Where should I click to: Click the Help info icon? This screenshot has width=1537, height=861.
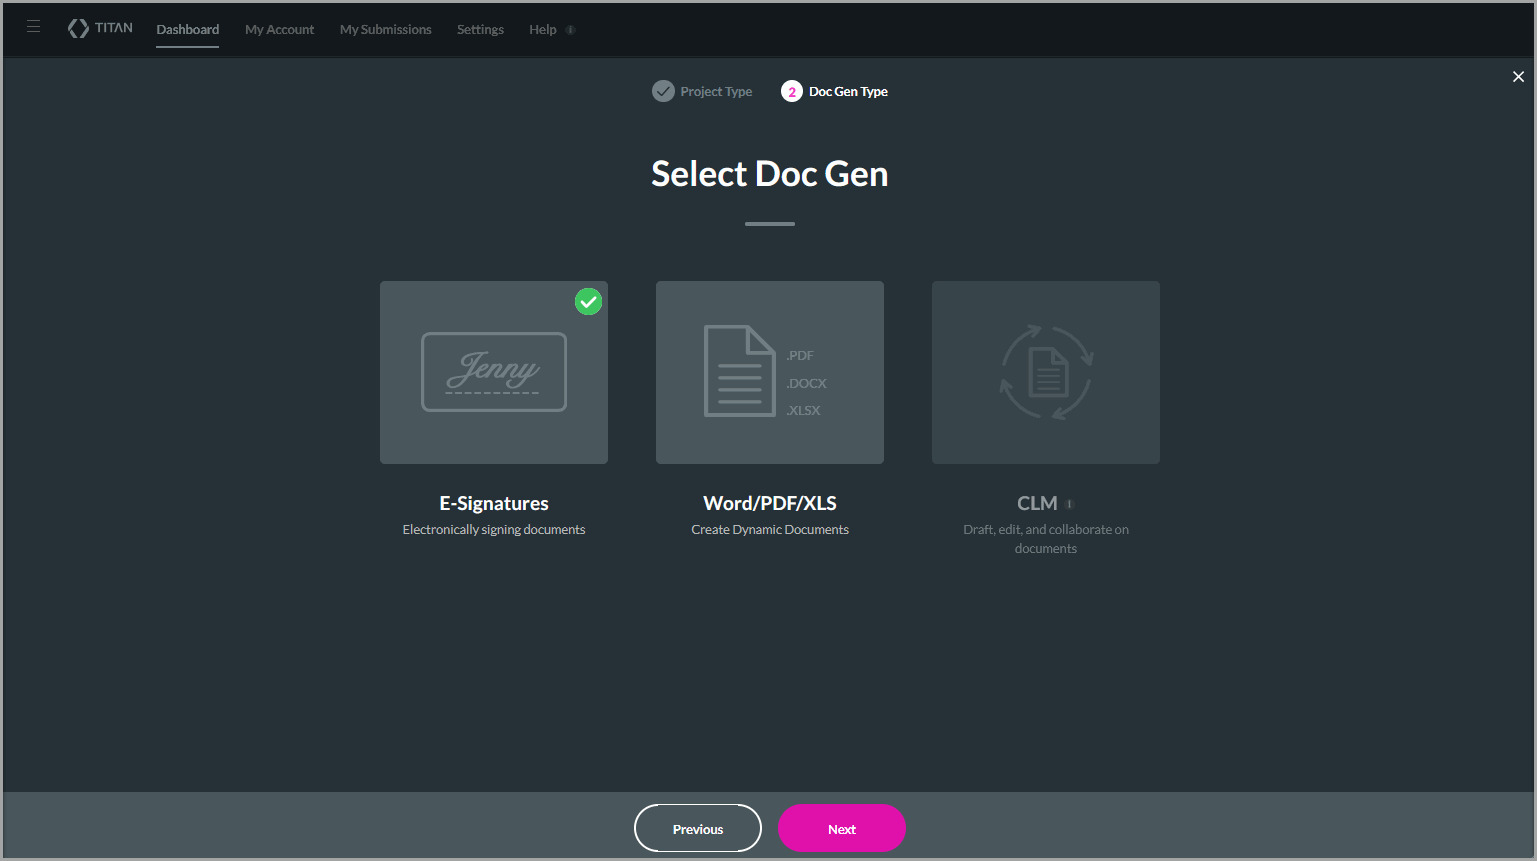point(571,30)
